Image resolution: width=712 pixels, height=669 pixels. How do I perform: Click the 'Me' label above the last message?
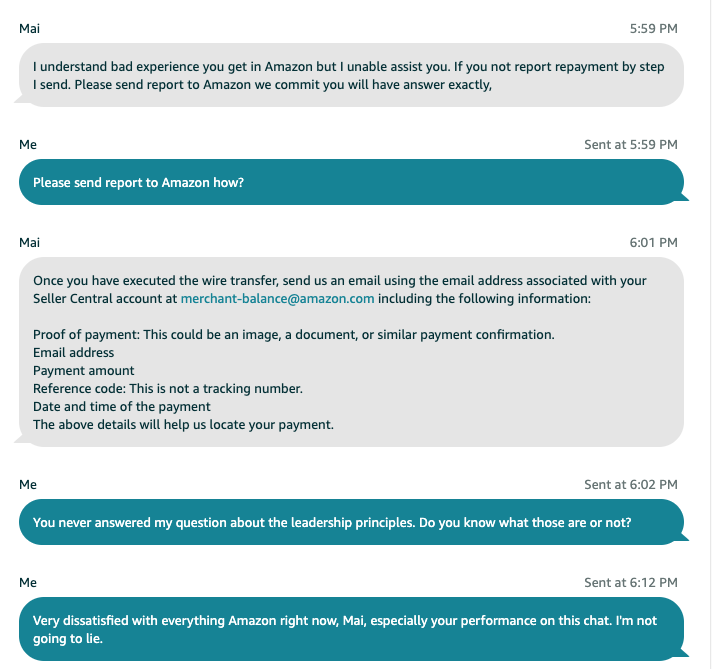point(28,583)
